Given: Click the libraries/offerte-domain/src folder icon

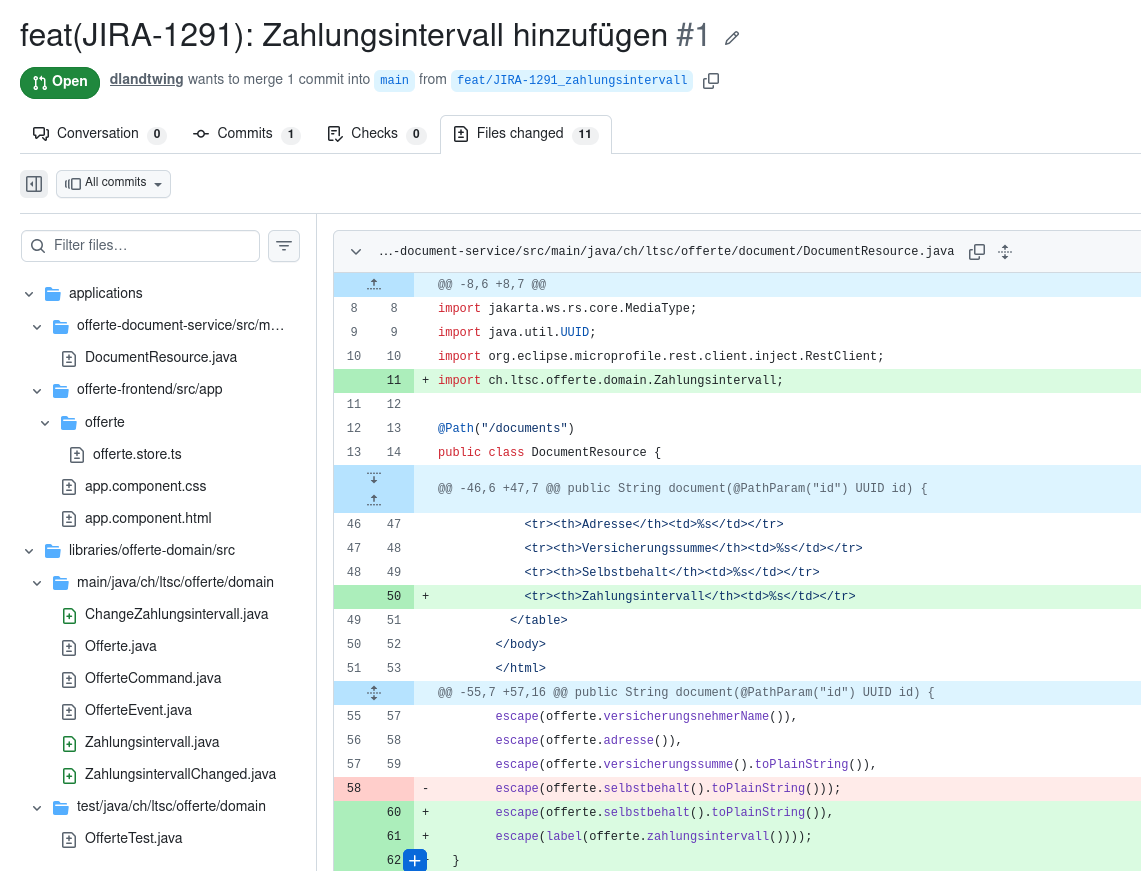Looking at the screenshot, I should coord(52,551).
